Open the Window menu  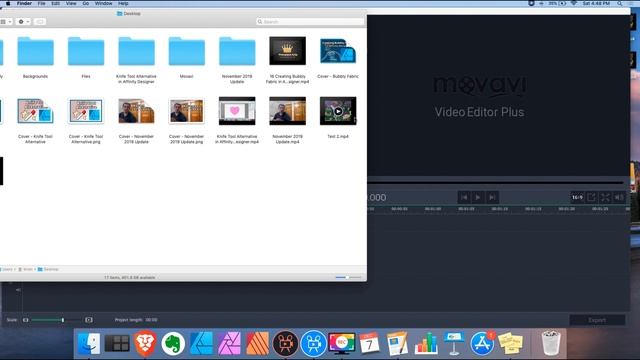[103, 3]
